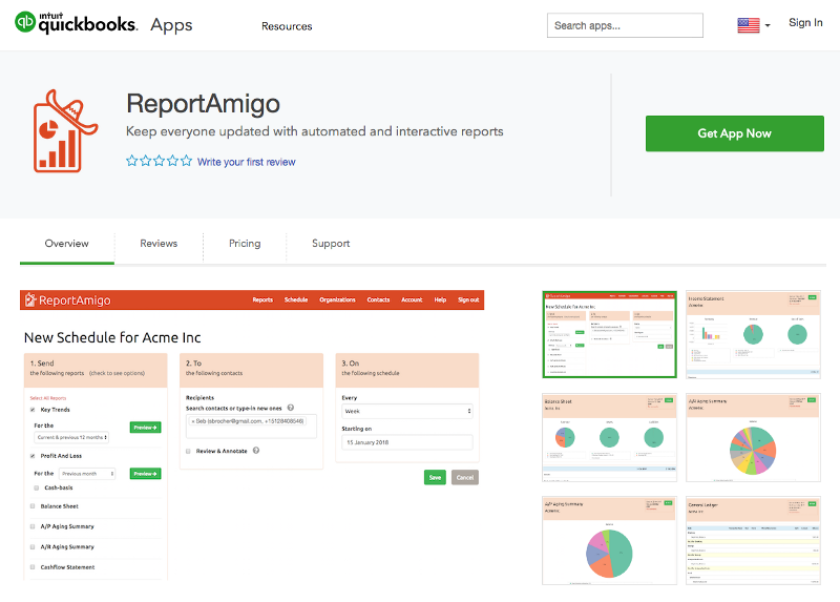
Task: Click the ReportAmigo logo in orange banner
Action: [68, 300]
